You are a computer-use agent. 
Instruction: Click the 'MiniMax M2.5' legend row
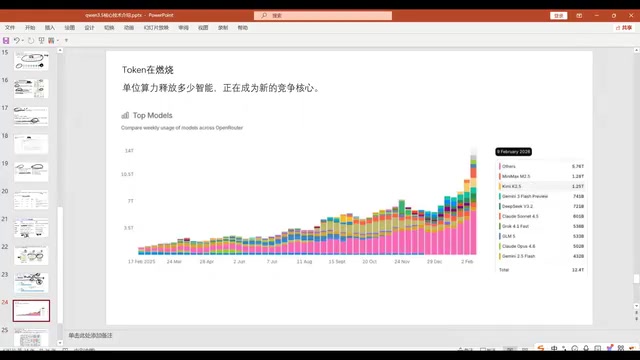pyautogui.click(x=541, y=176)
